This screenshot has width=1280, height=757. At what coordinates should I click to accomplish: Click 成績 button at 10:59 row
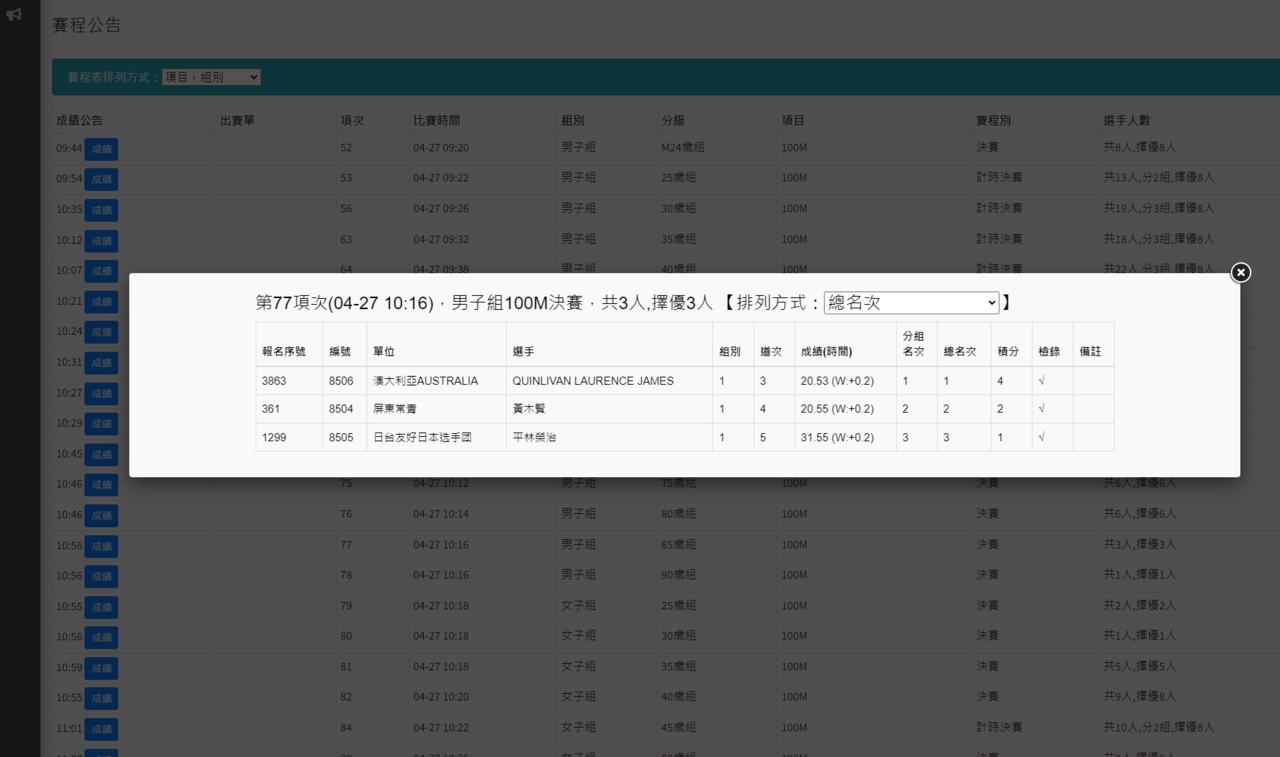tap(101, 668)
